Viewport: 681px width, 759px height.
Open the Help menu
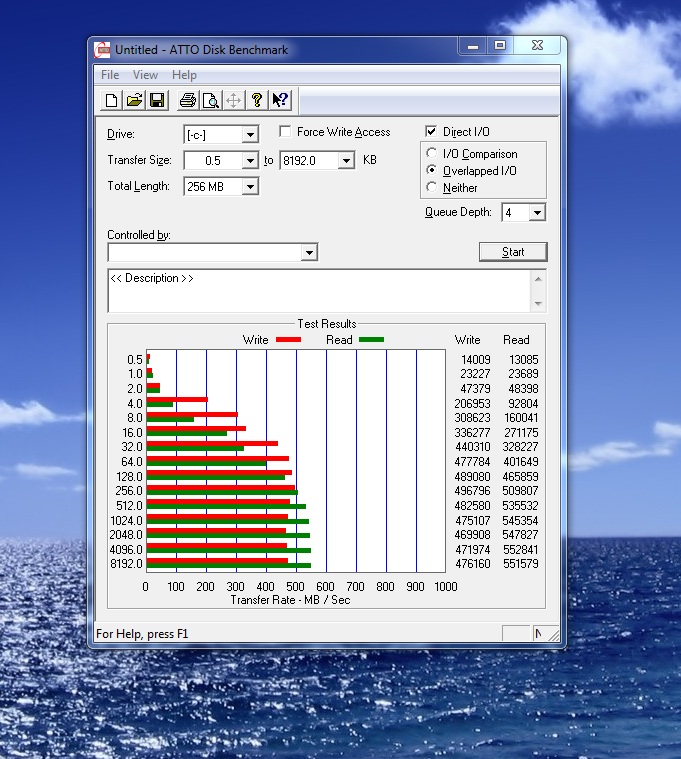pyautogui.click(x=184, y=75)
